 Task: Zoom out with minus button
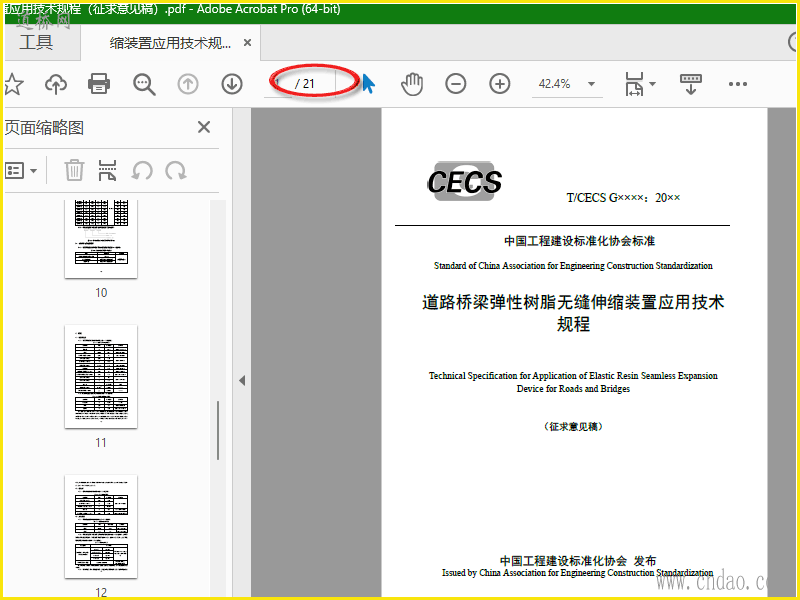point(456,84)
